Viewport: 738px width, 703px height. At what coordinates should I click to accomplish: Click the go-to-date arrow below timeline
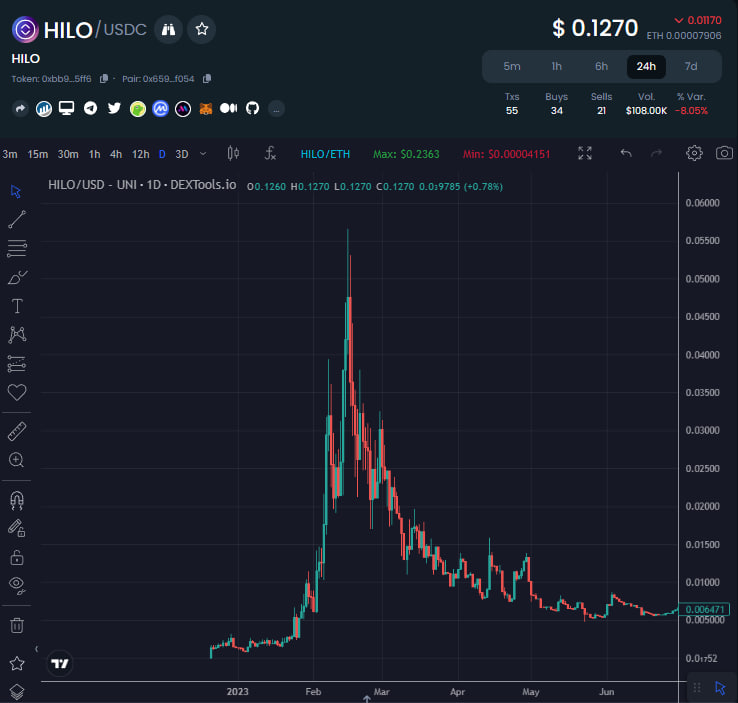point(367,699)
